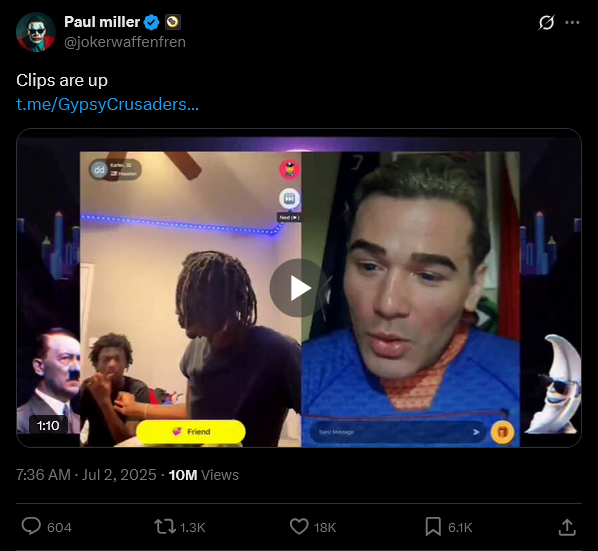Click the gold affiliate badge icon
598x551 pixels.
(173, 22)
